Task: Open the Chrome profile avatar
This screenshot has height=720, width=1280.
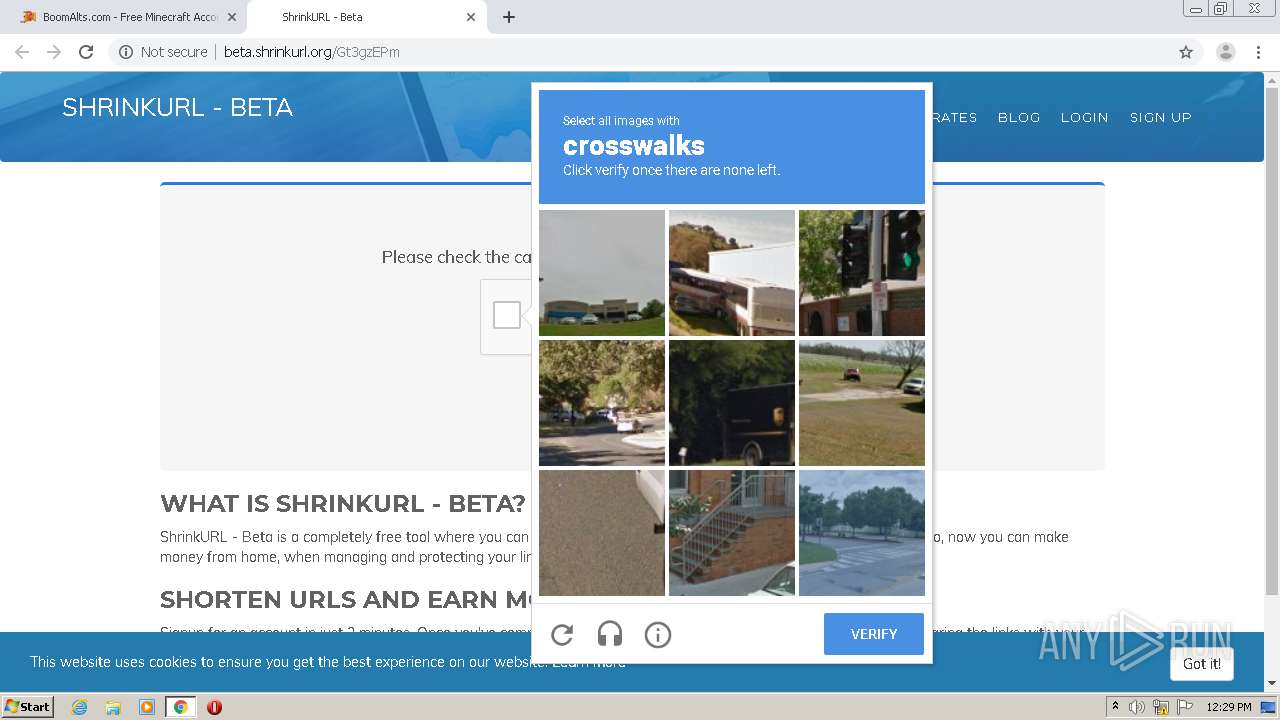Action: coord(1225,52)
